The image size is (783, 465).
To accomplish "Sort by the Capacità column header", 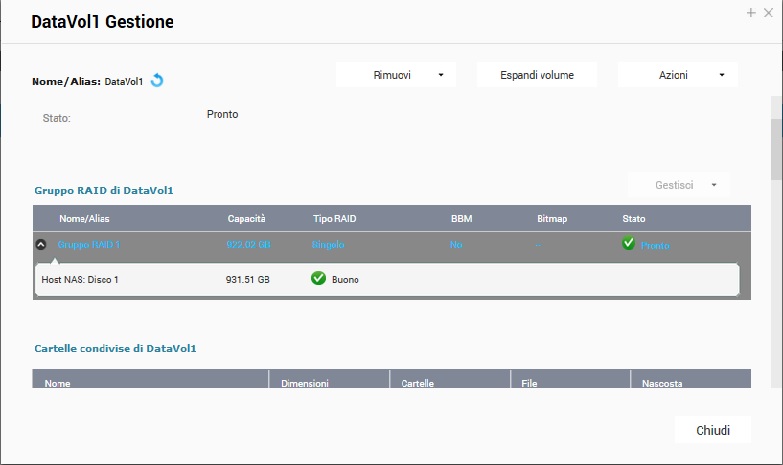I will pyautogui.click(x=246, y=218).
